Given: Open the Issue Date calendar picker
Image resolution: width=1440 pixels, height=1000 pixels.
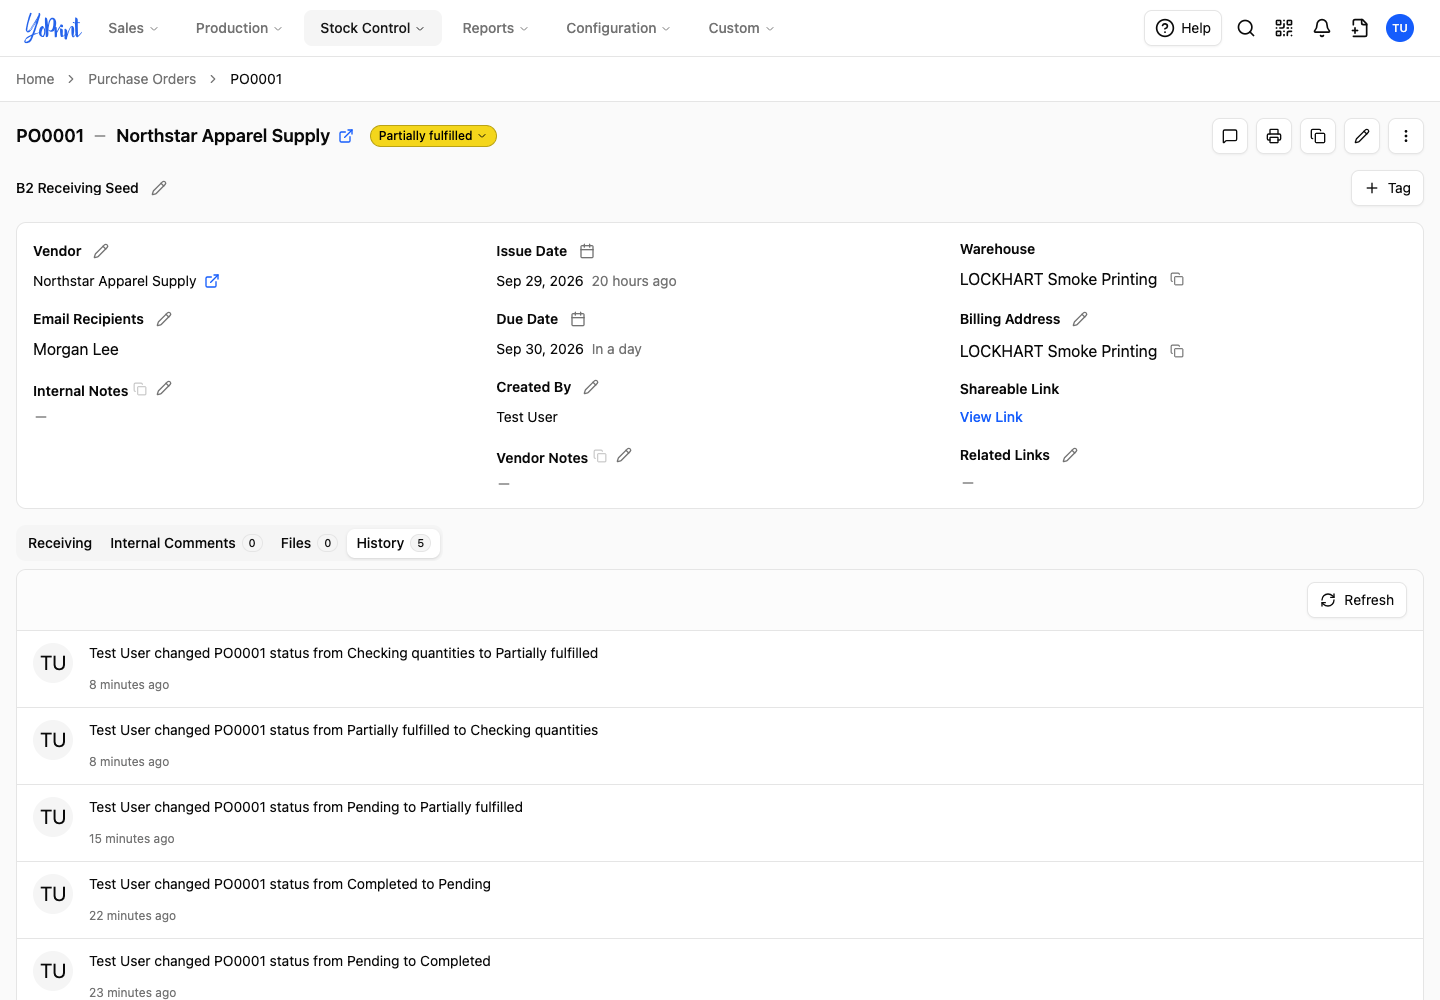Looking at the screenshot, I should point(587,251).
